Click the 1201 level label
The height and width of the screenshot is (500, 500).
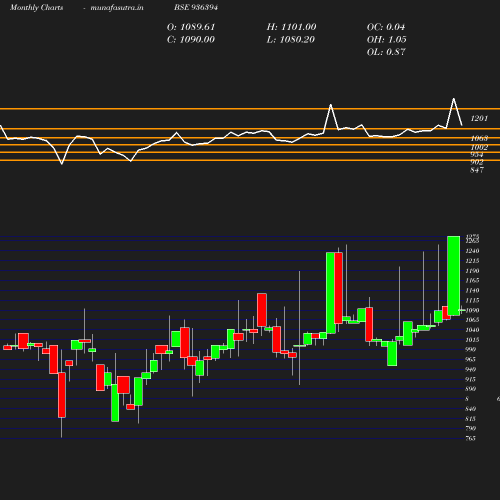(x=479, y=118)
